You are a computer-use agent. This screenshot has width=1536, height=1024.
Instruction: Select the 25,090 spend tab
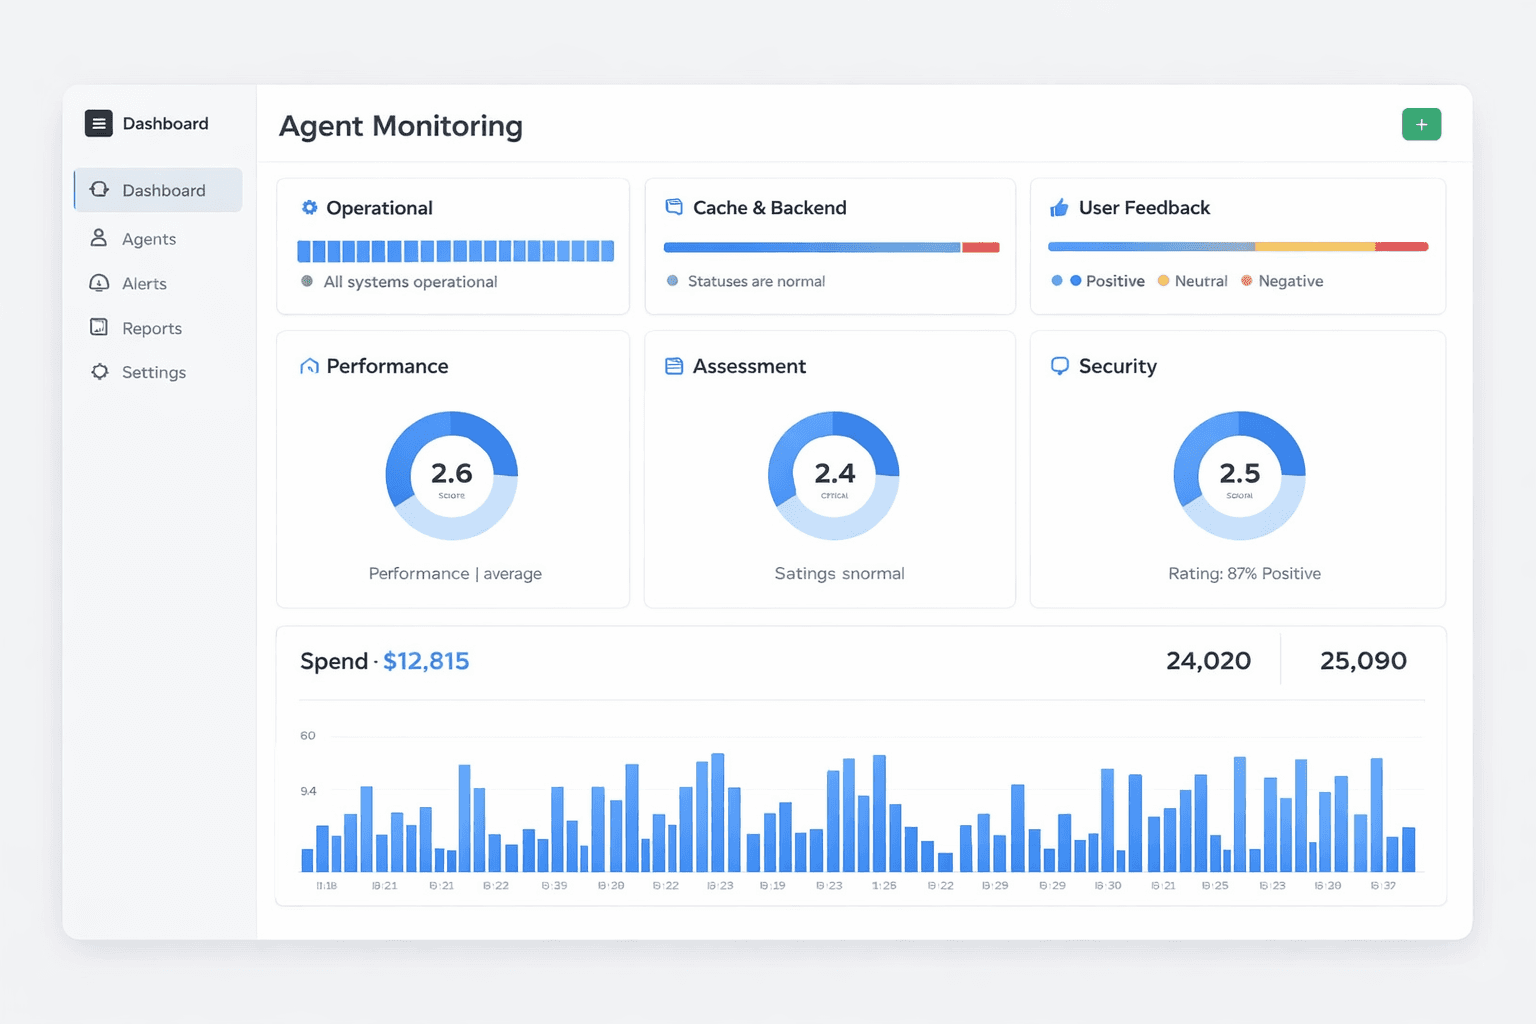pyautogui.click(x=1364, y=660)
